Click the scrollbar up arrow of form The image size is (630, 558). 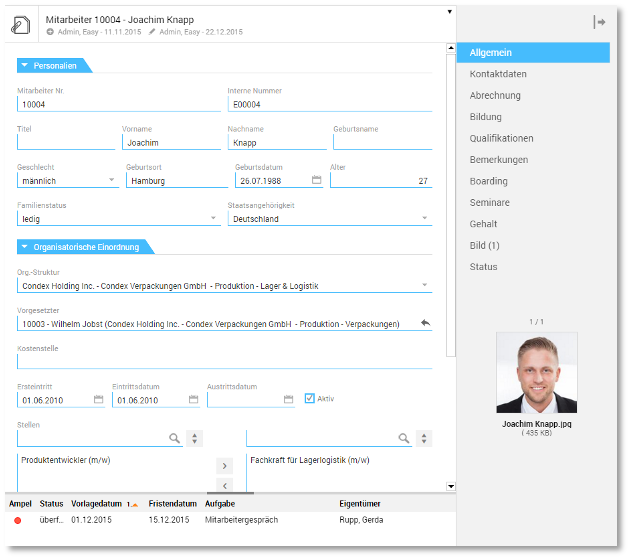451,48
